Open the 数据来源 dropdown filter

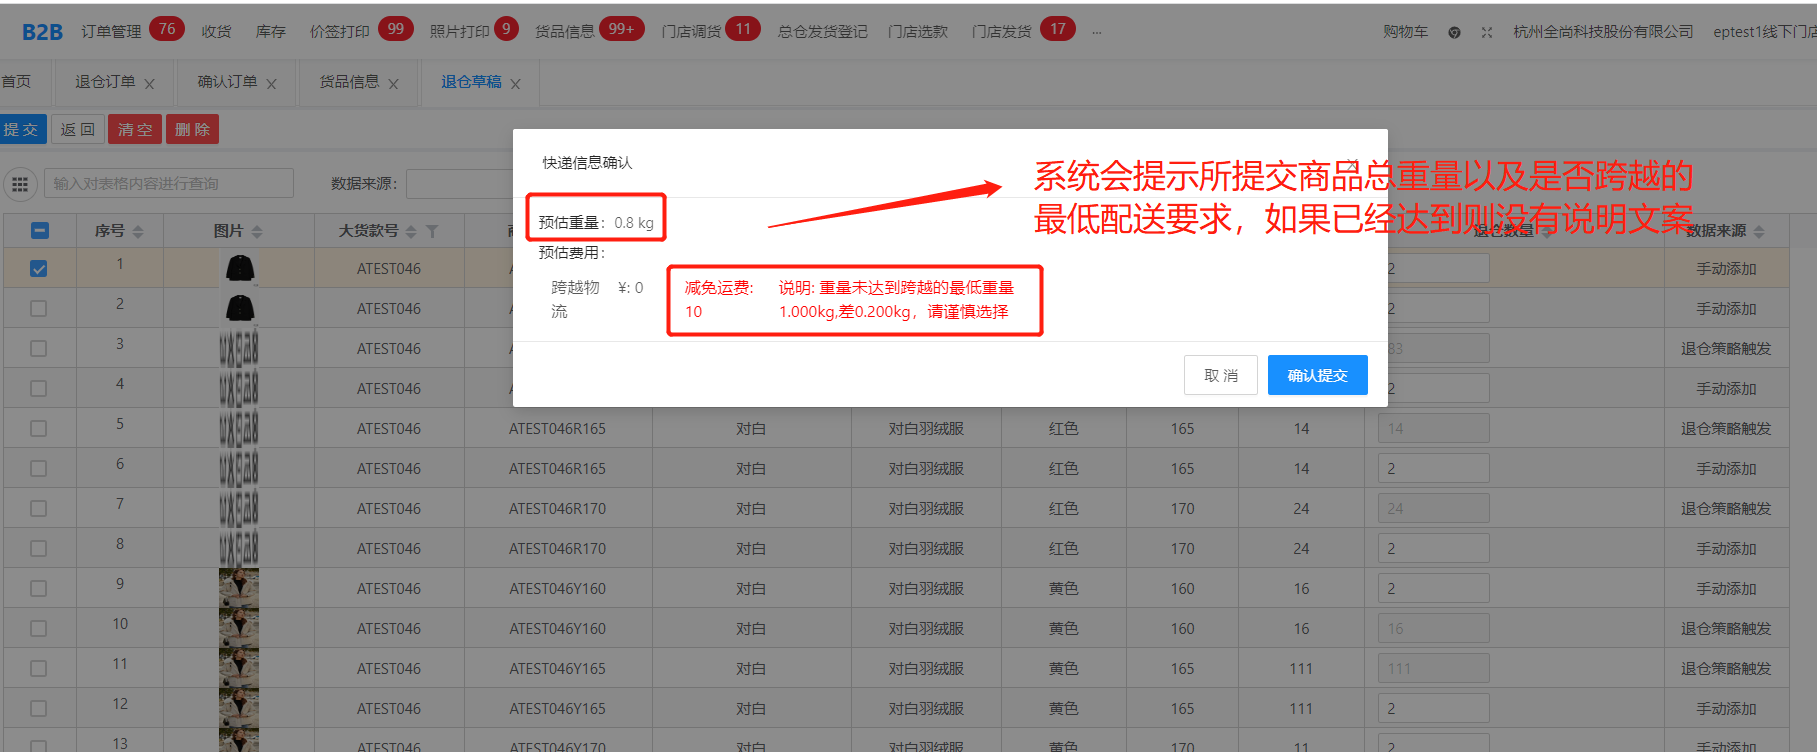[x=460, y=184]
